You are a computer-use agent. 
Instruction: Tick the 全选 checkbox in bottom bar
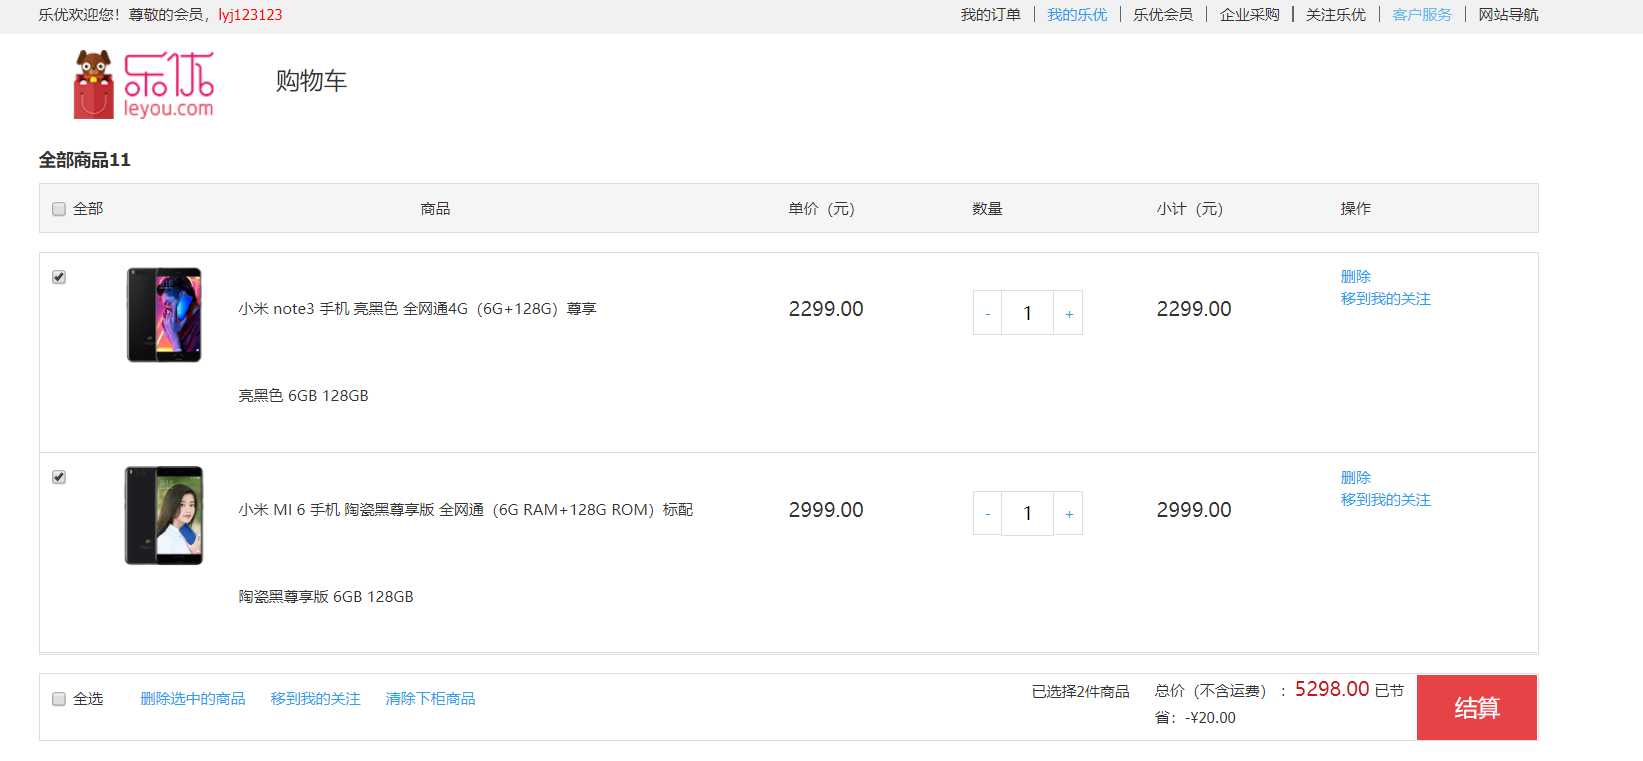click(59, 699)
